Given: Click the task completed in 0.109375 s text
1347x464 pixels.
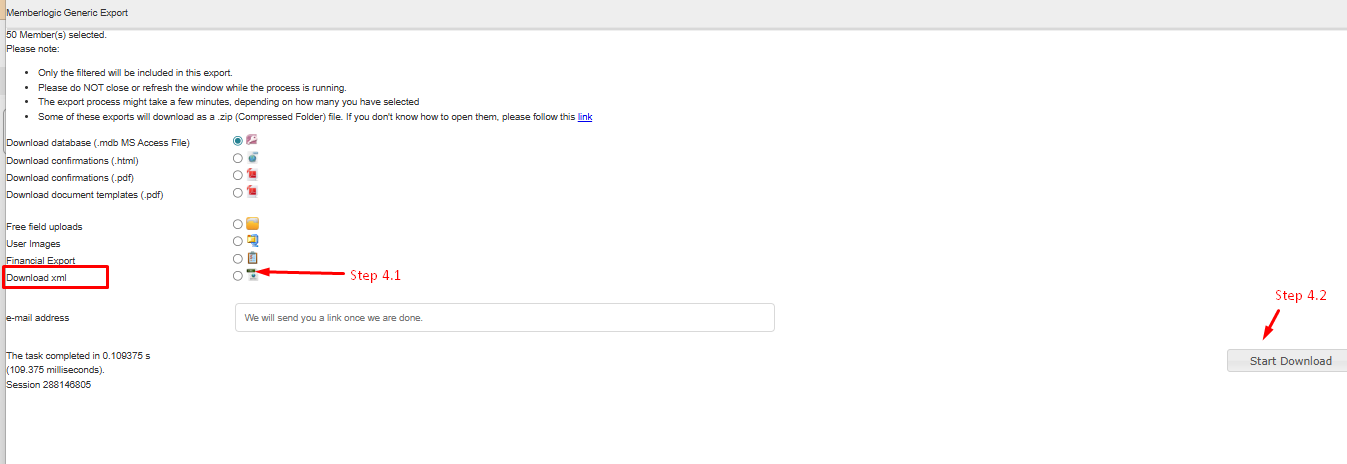Looking at the screenshot, I should pos(78,356).
